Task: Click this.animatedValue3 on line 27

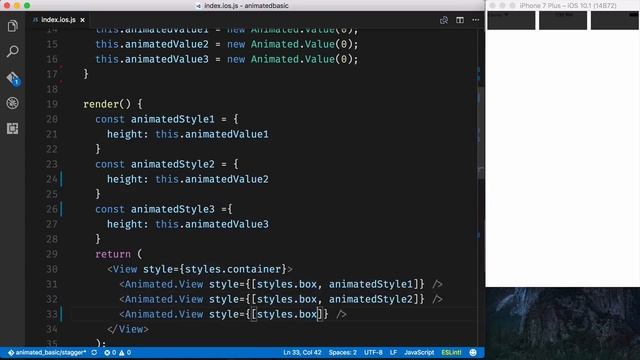Action: coord(212,224)
